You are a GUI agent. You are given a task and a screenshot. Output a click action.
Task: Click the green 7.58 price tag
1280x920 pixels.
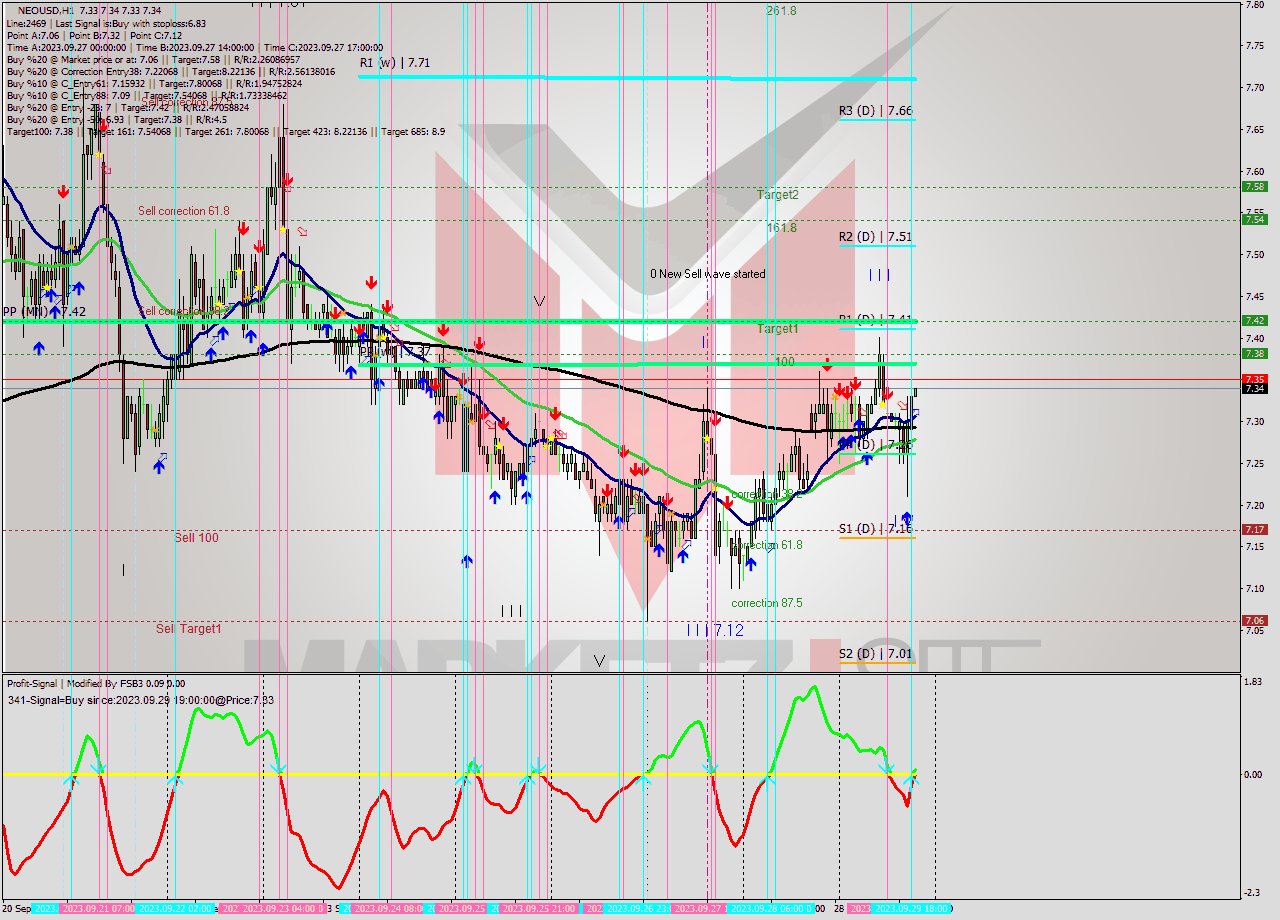[1254, 186]
